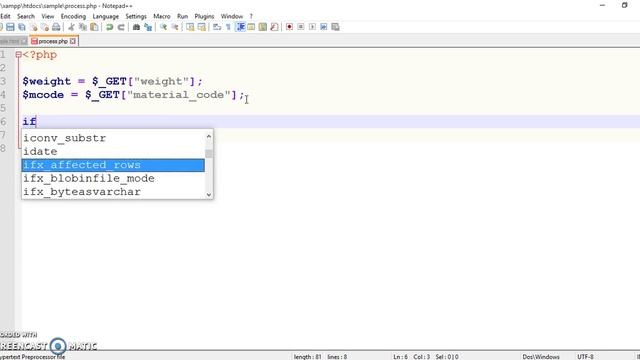
Task: Toggle the active indent guide button
Action: [x=240, y=27]
